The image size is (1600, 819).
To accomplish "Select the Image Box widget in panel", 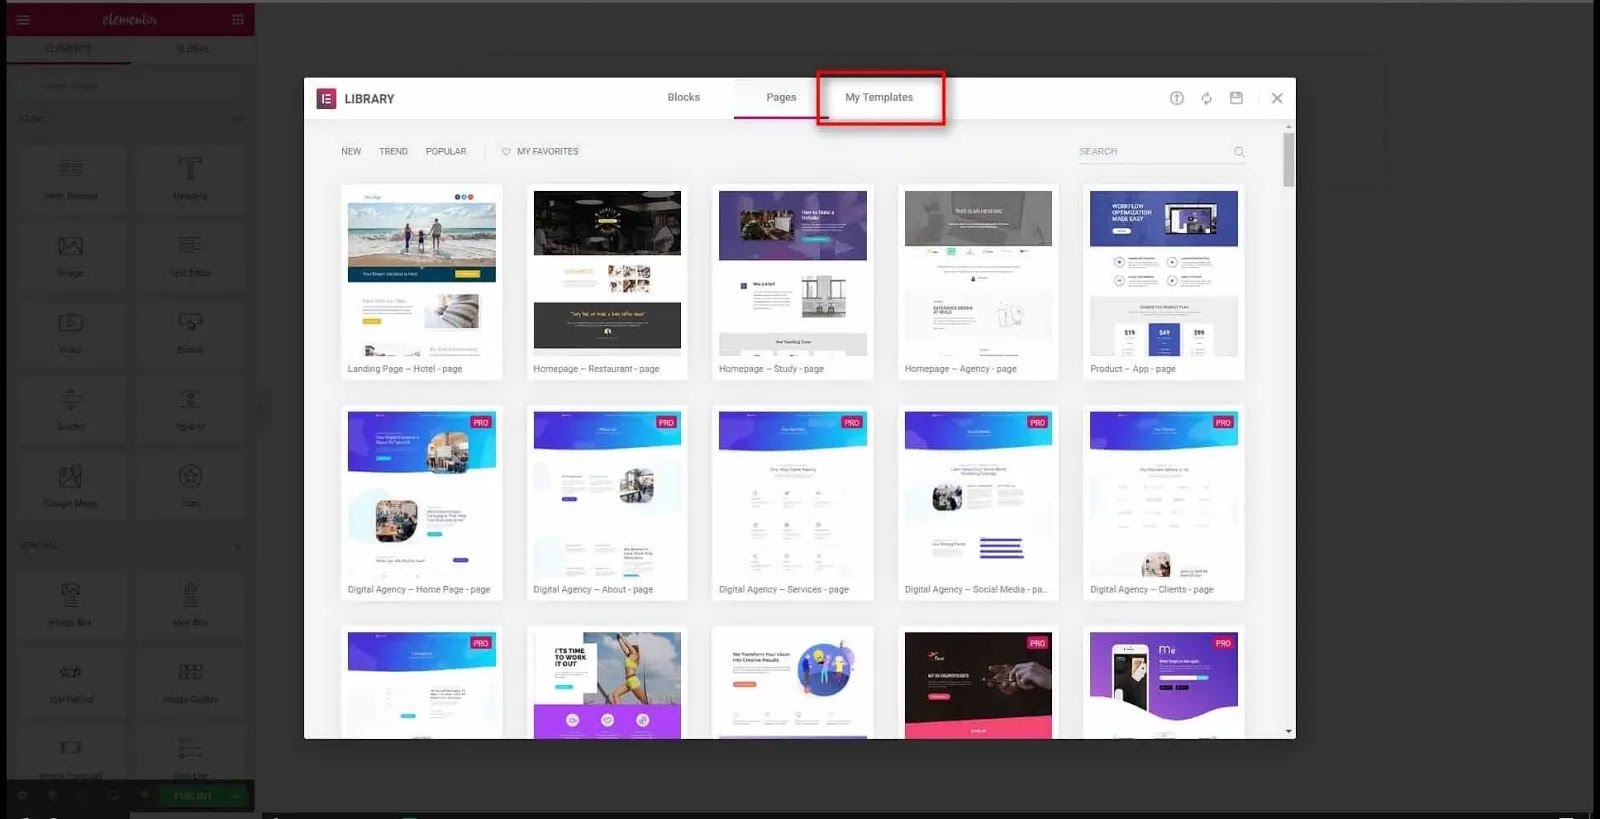I will (x=70, y=604).
